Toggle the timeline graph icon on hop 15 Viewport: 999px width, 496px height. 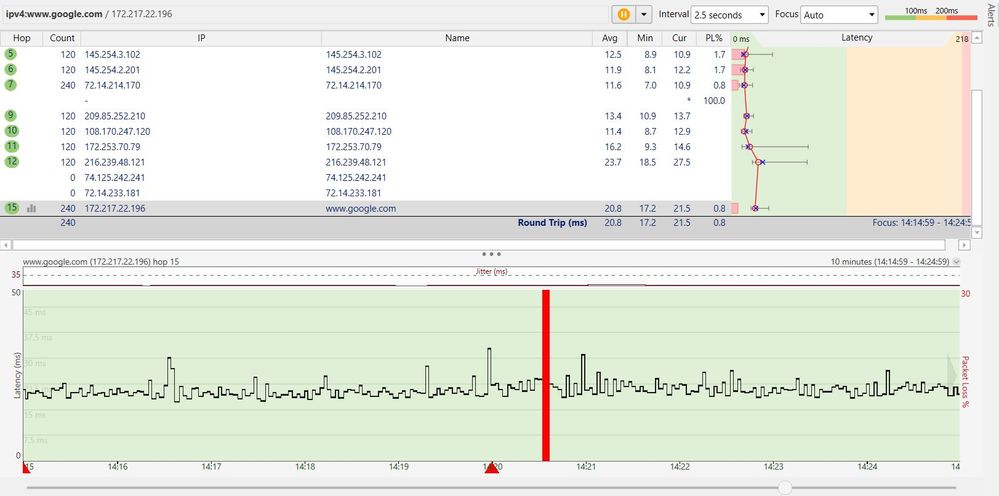[x=31, y=208]
